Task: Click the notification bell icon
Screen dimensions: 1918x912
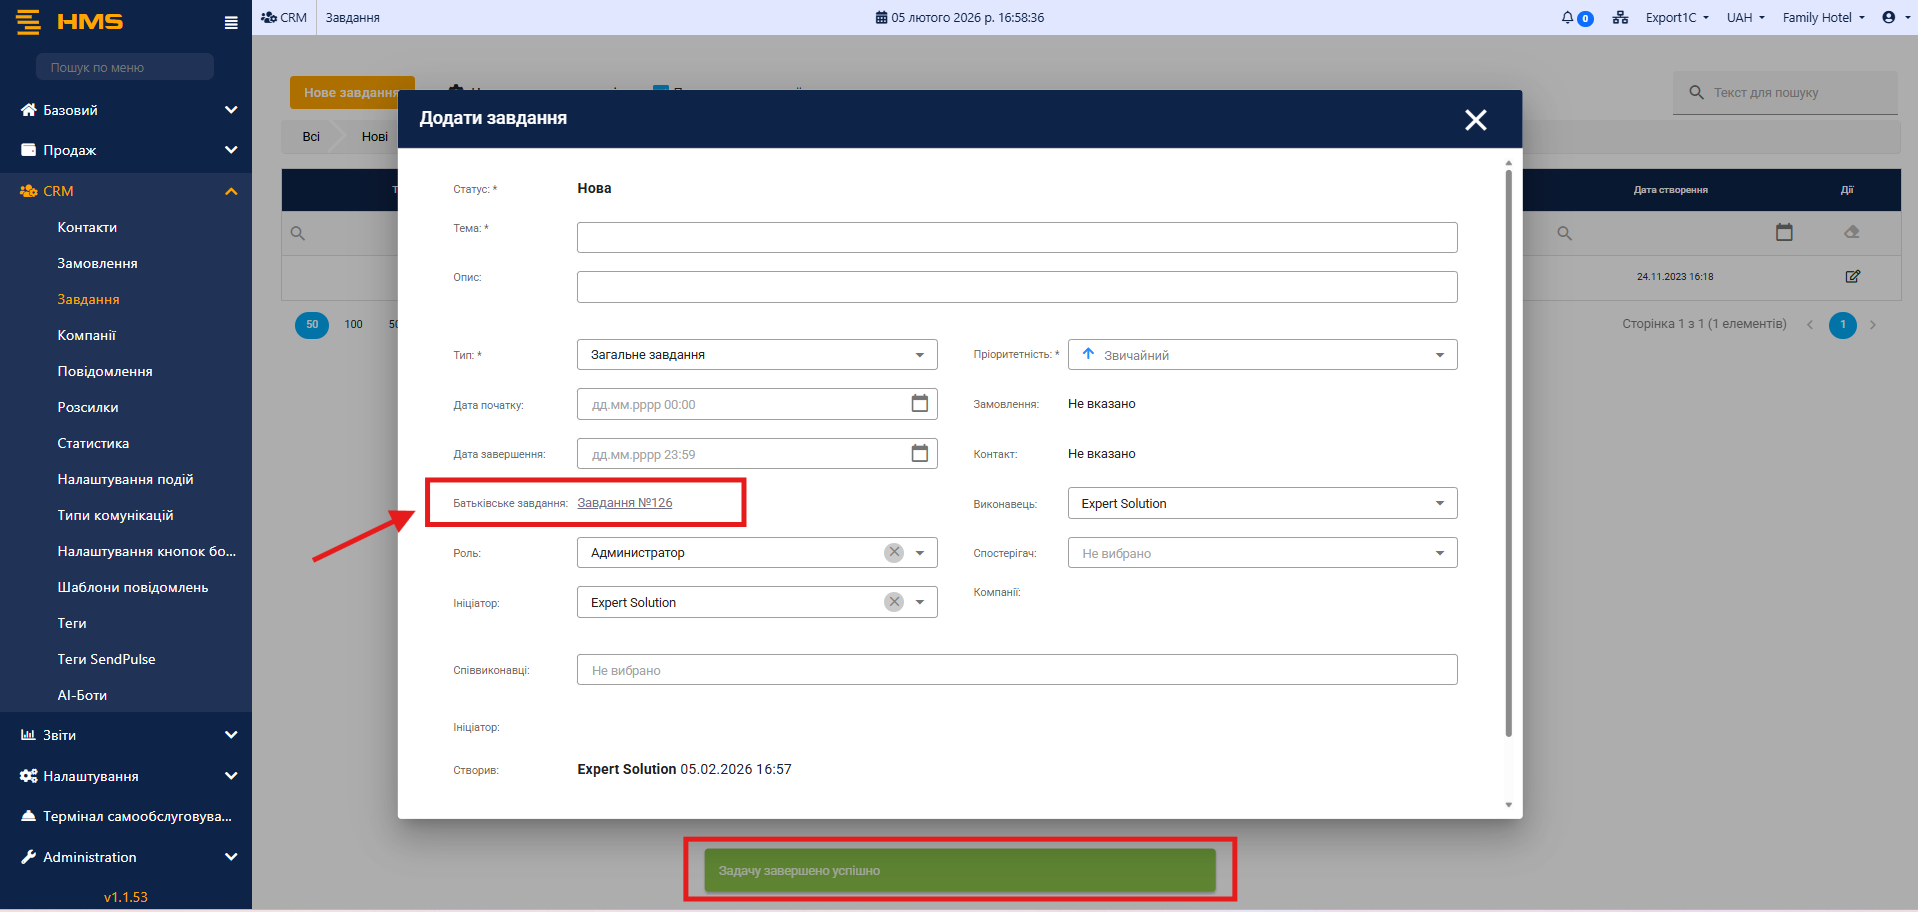Action: [1567, 18]
